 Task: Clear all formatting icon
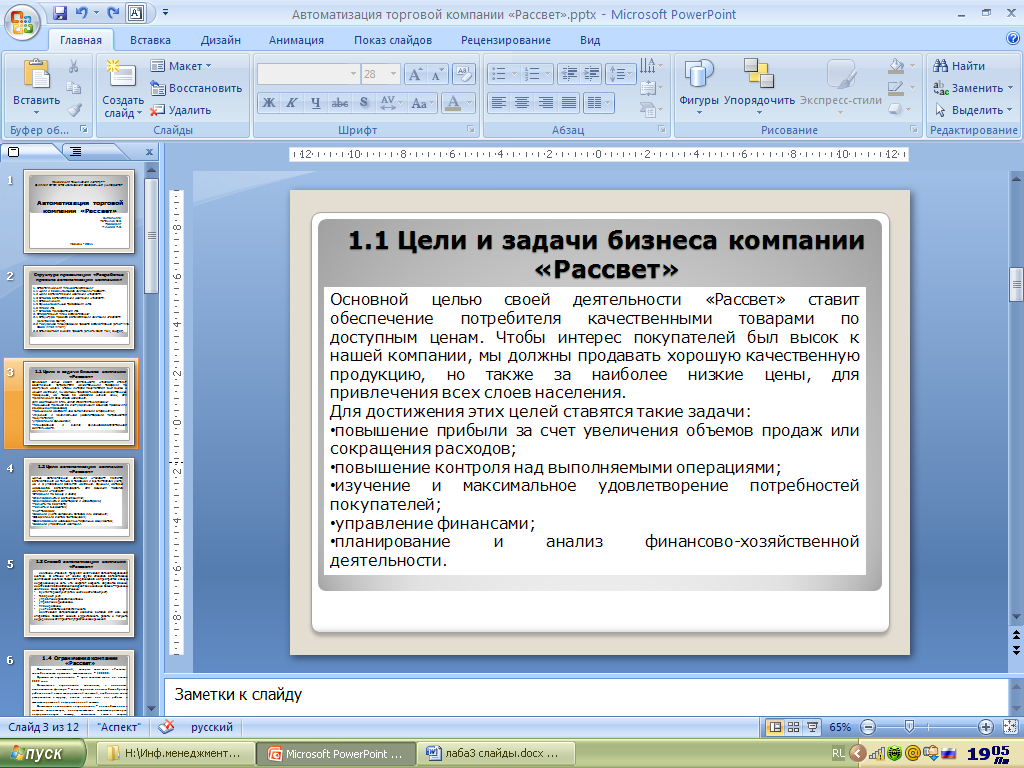463,74
